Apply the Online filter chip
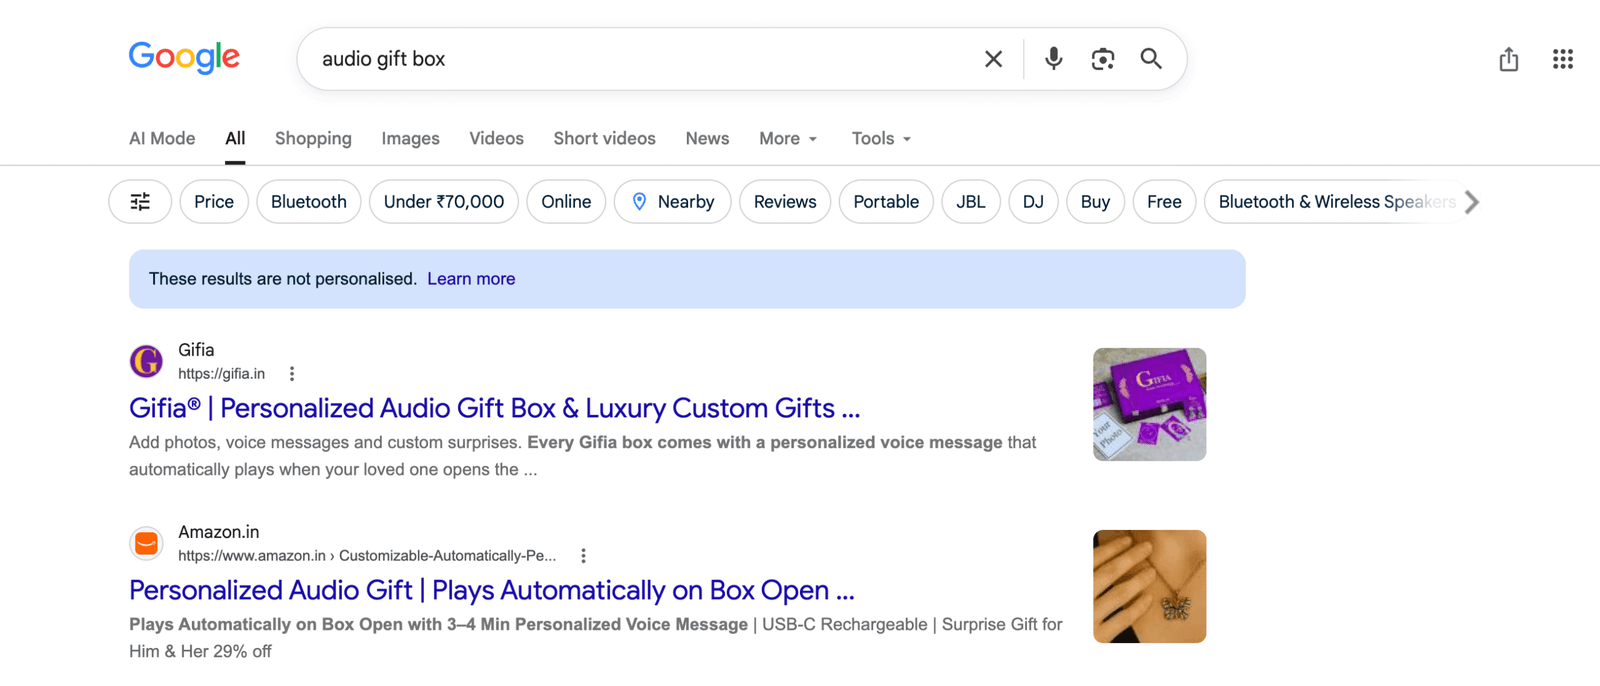1600x686 pixels. 566,202
